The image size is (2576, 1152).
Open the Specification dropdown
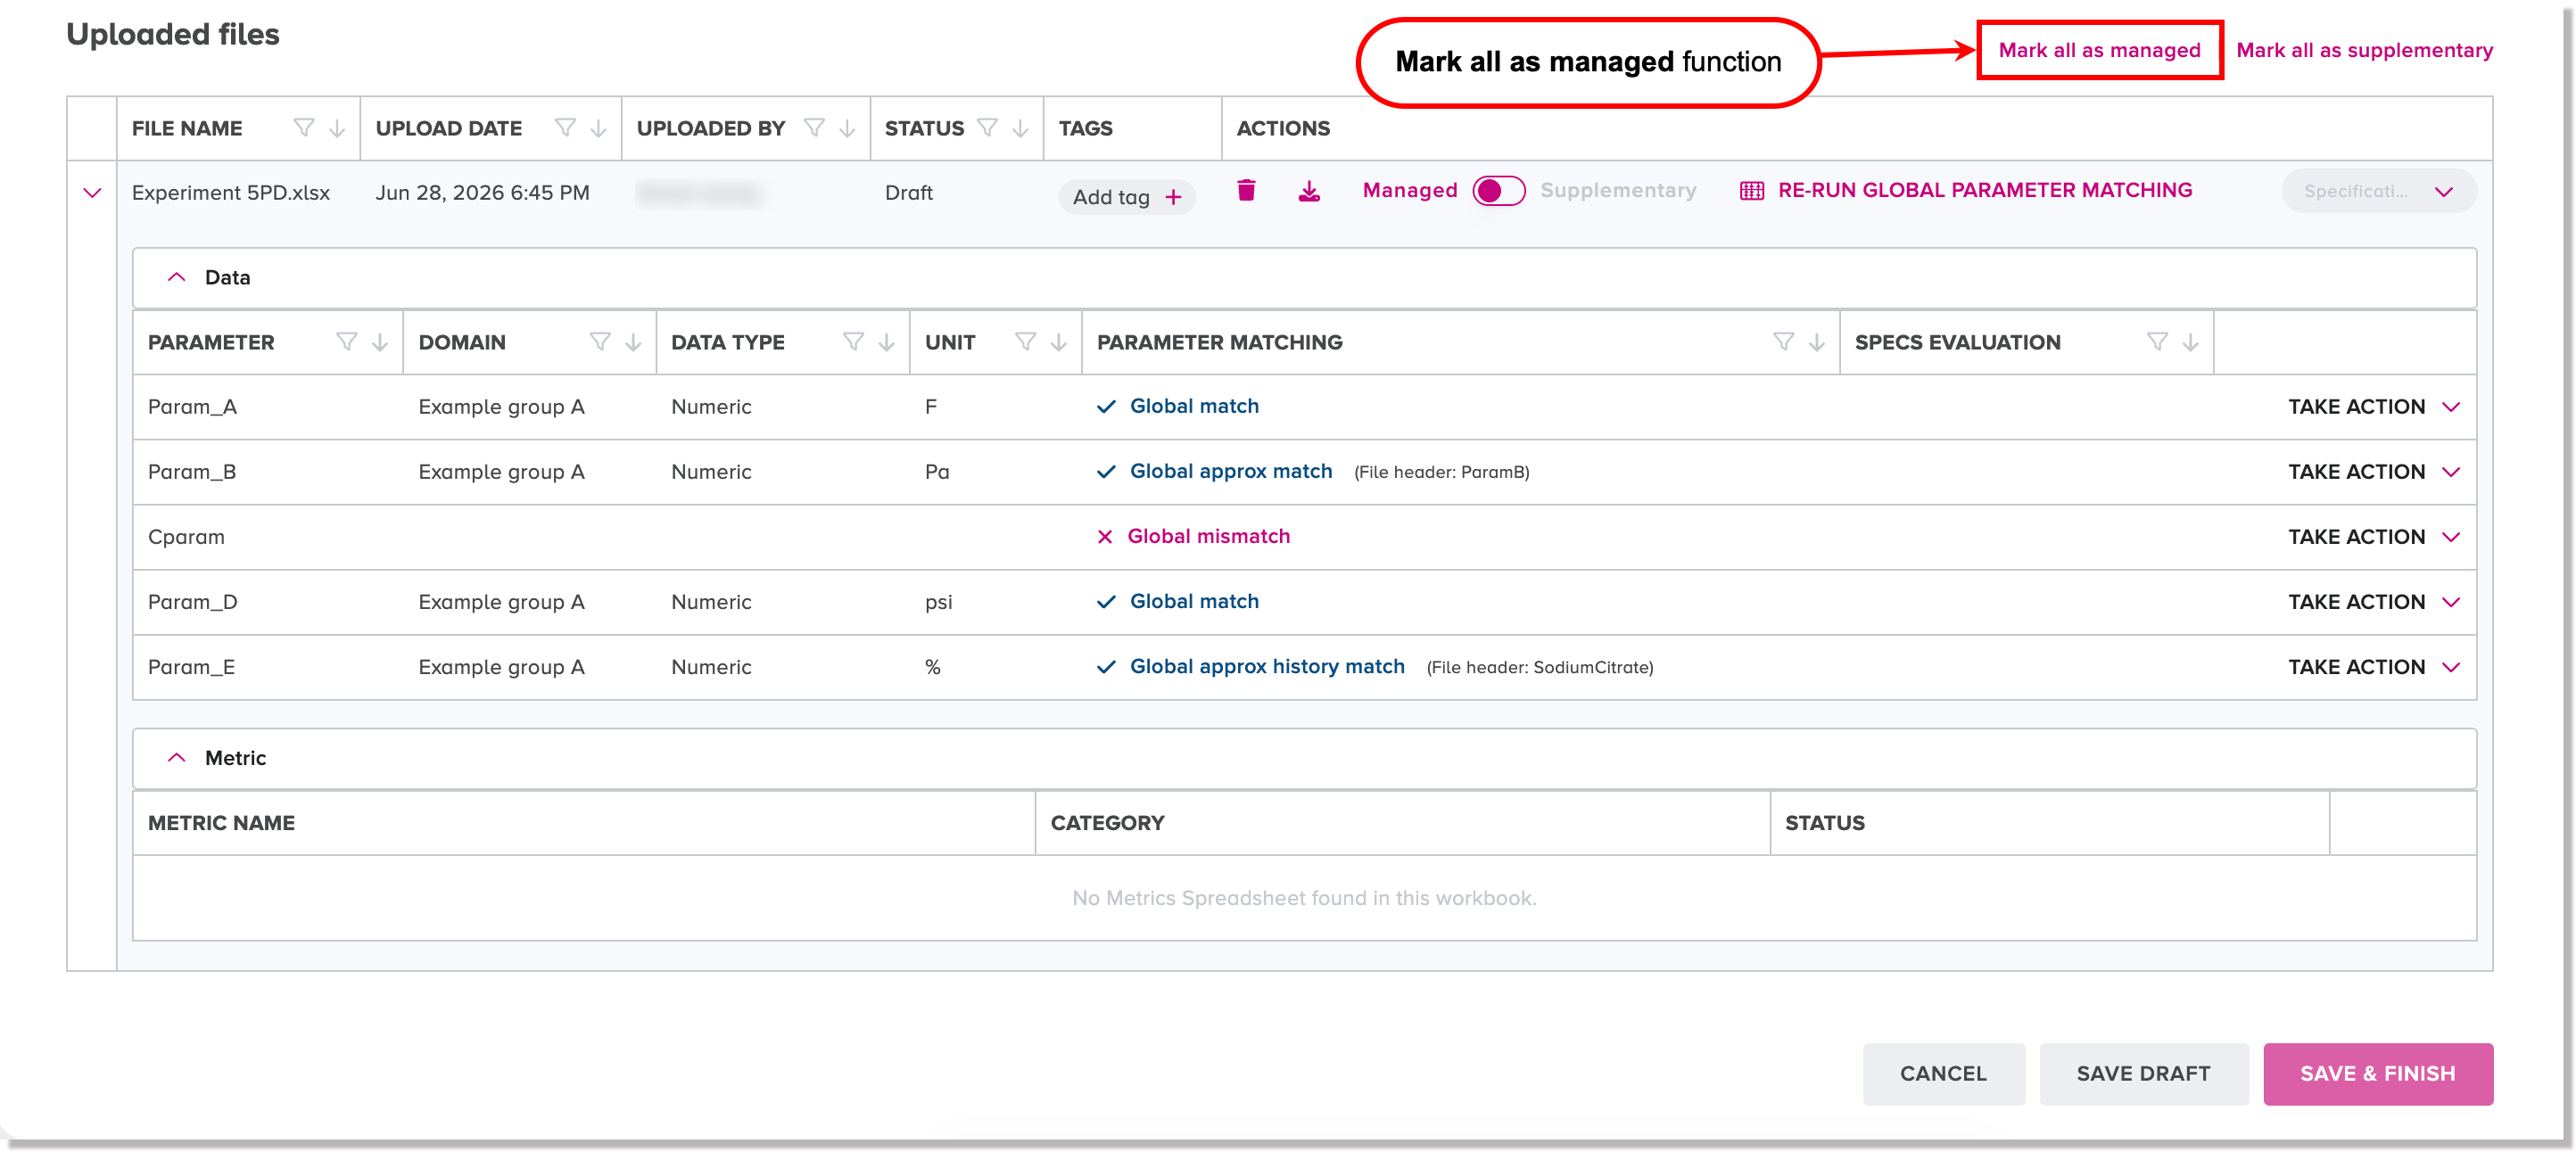coord(2378,190)
